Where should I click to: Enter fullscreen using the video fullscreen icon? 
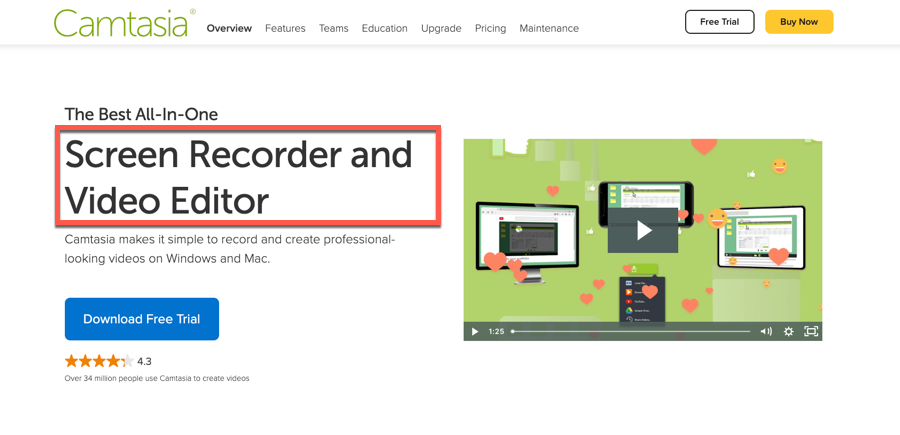(x=811, y=331)
